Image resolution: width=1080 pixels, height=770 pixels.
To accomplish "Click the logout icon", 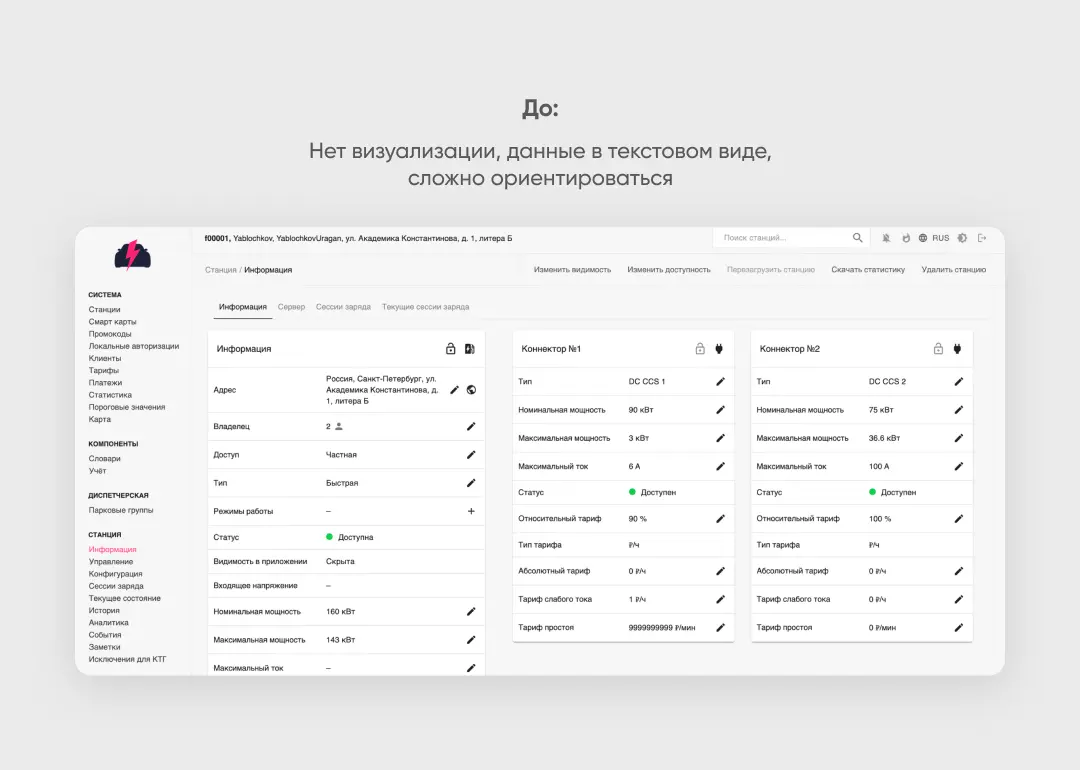I will [982, 238].
